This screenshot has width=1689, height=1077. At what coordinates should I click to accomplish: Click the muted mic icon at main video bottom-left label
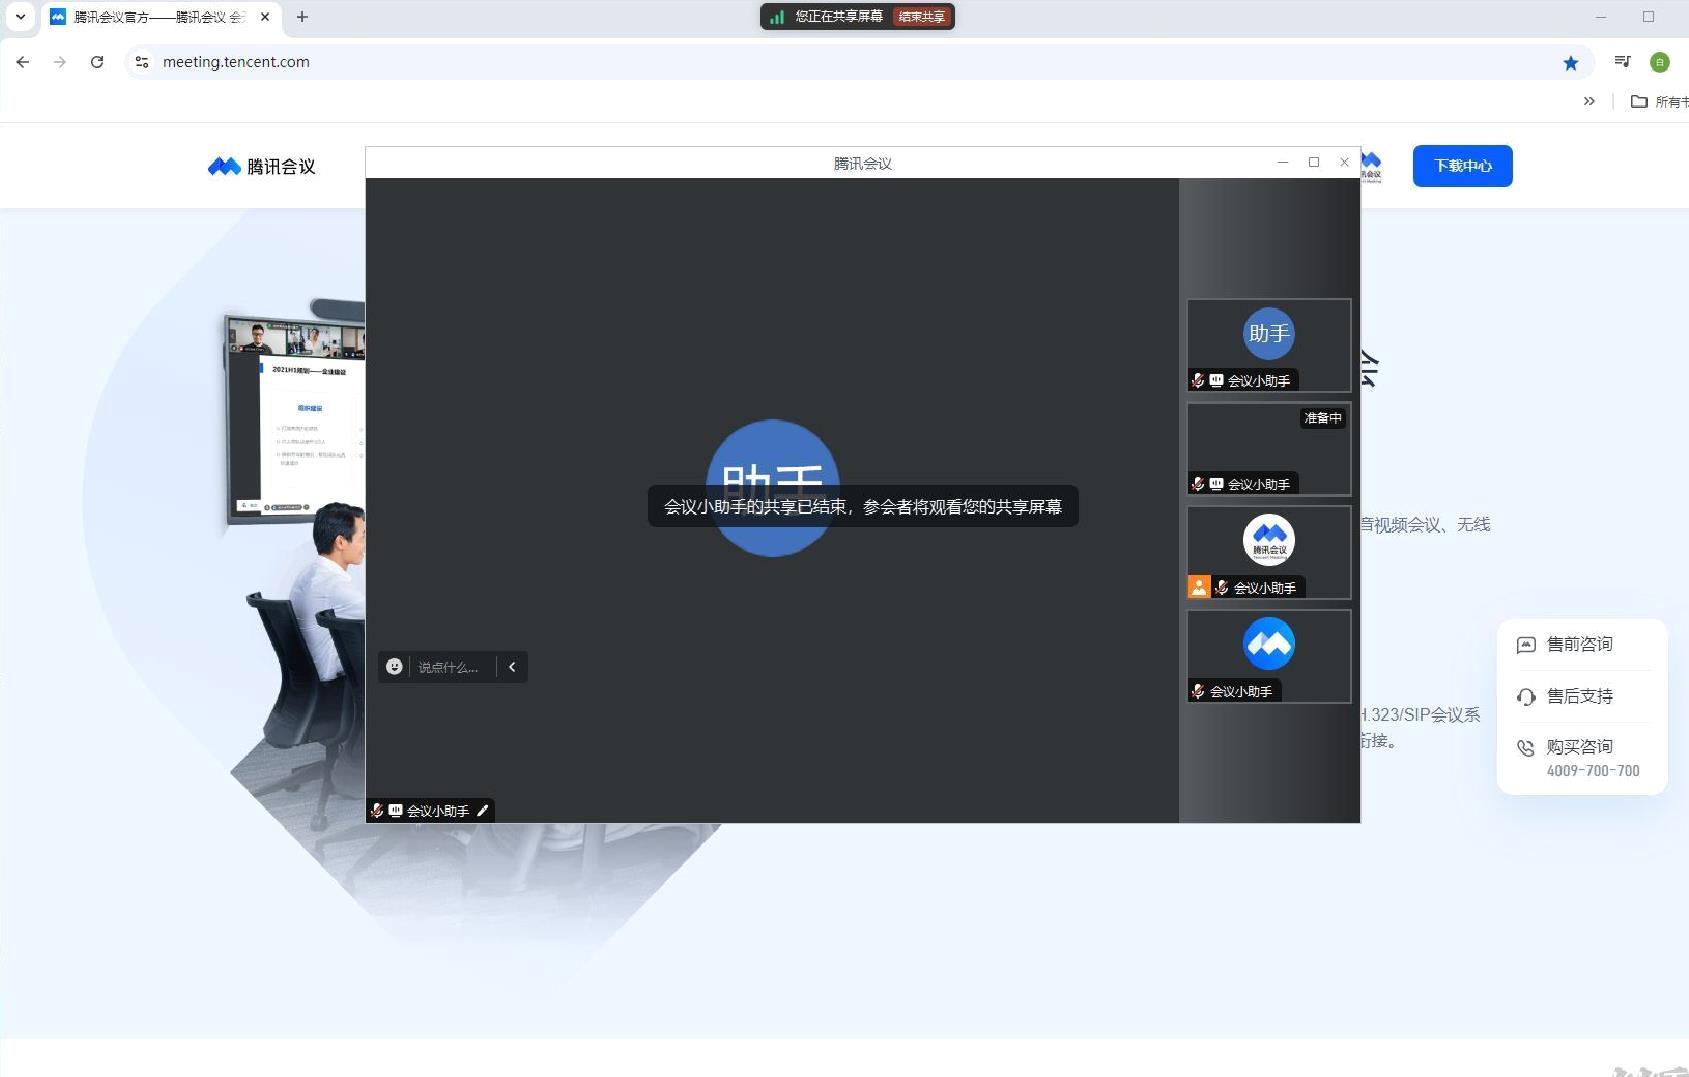(x=377, y=811)
